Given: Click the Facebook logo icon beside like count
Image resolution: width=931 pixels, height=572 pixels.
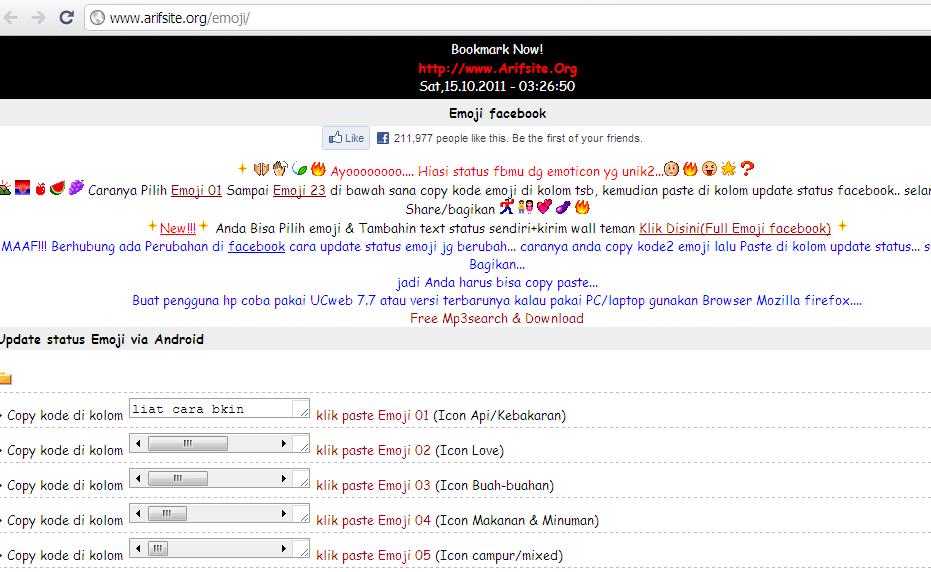Looking at the screenshot, I should pyautogui.click(x=383, y=138).
